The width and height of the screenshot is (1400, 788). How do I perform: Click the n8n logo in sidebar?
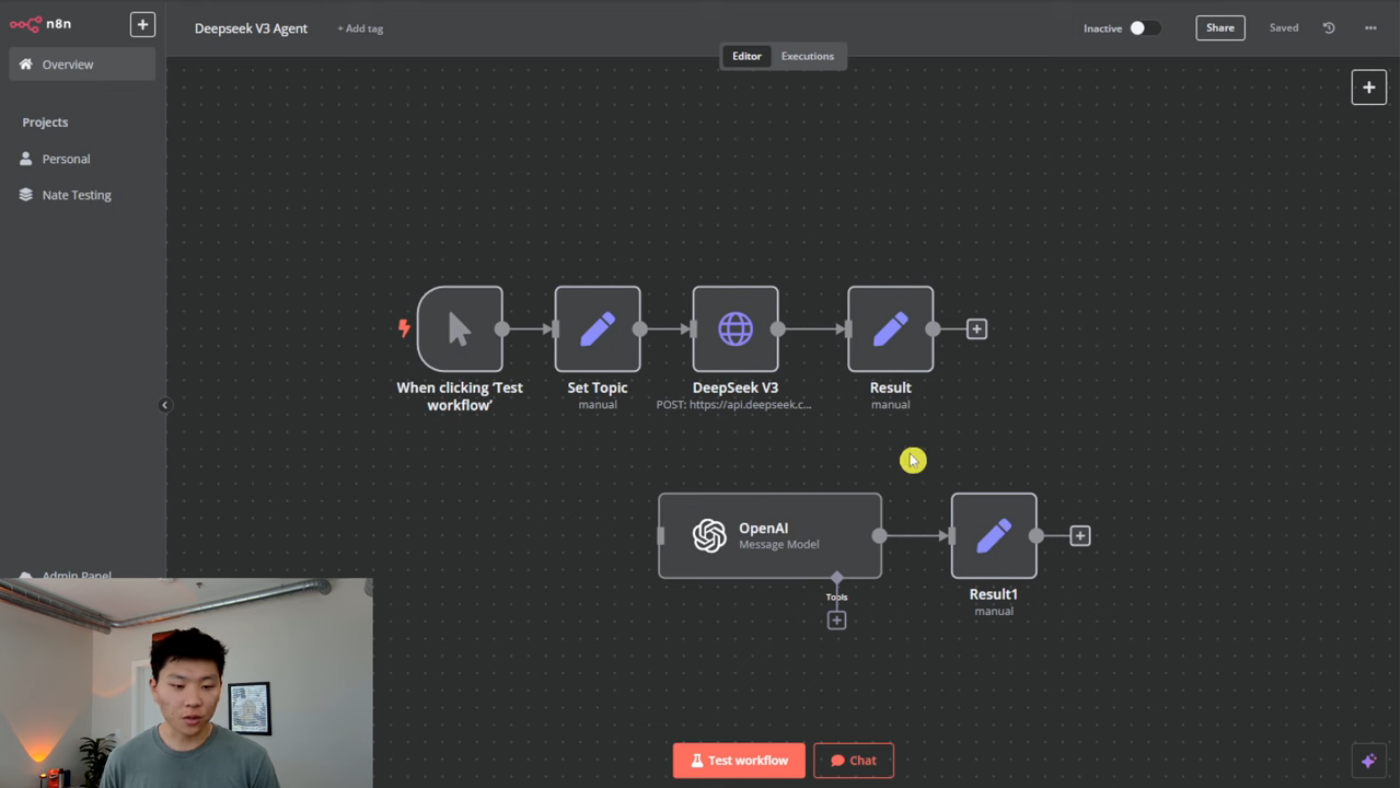point(41,24)
